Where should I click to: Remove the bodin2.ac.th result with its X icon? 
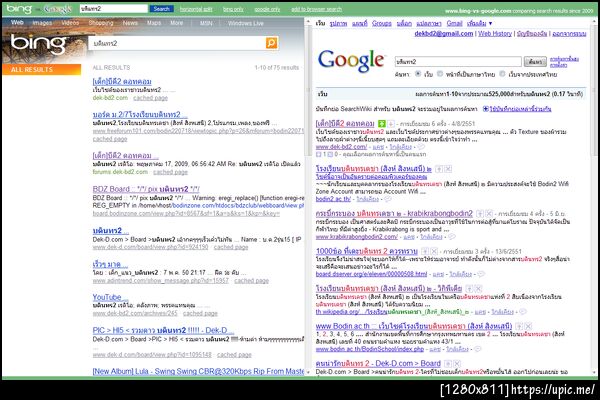click(448, 169)
